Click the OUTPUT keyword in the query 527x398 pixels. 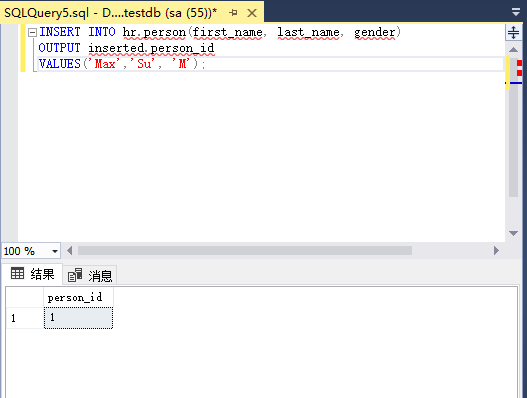[x=59, y=48]
